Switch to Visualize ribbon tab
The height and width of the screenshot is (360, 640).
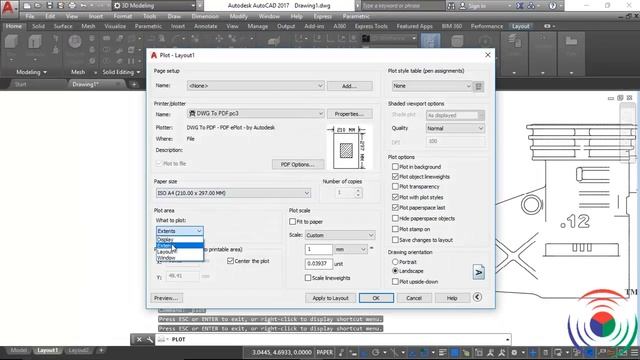[x=115, y=26]
